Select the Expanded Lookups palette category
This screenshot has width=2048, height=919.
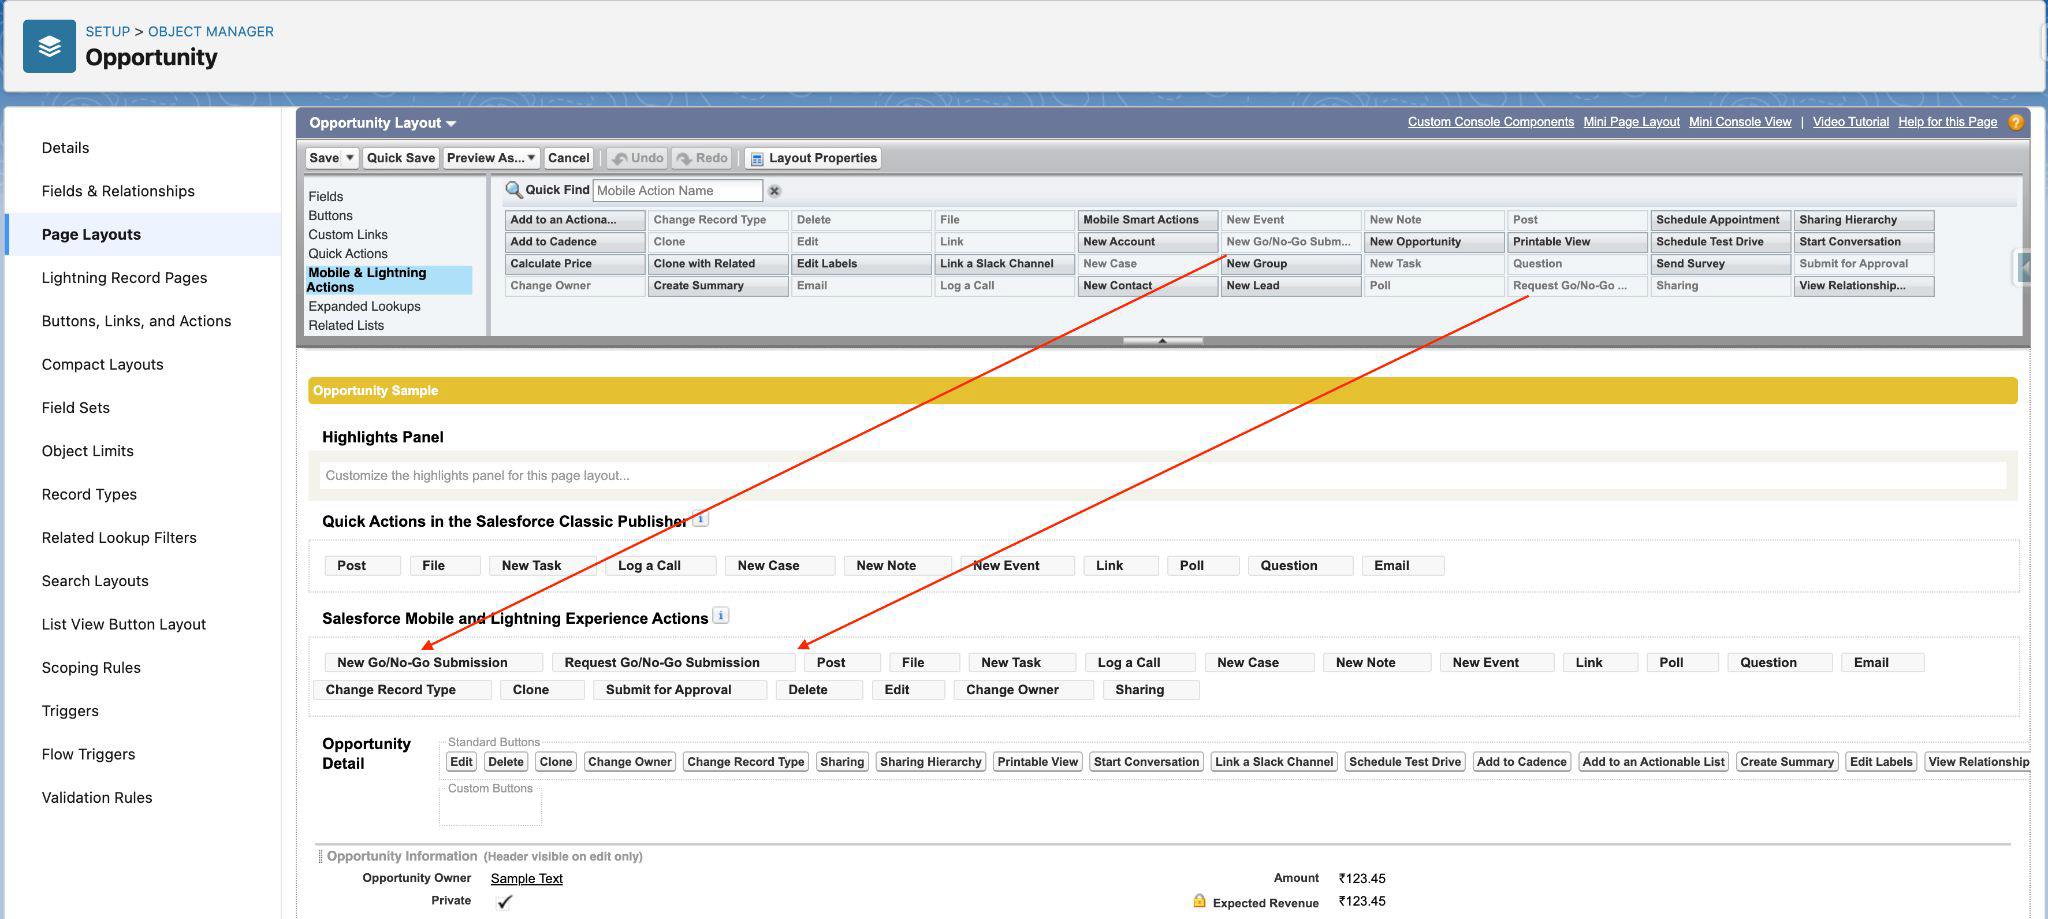(x=364, y=306)
